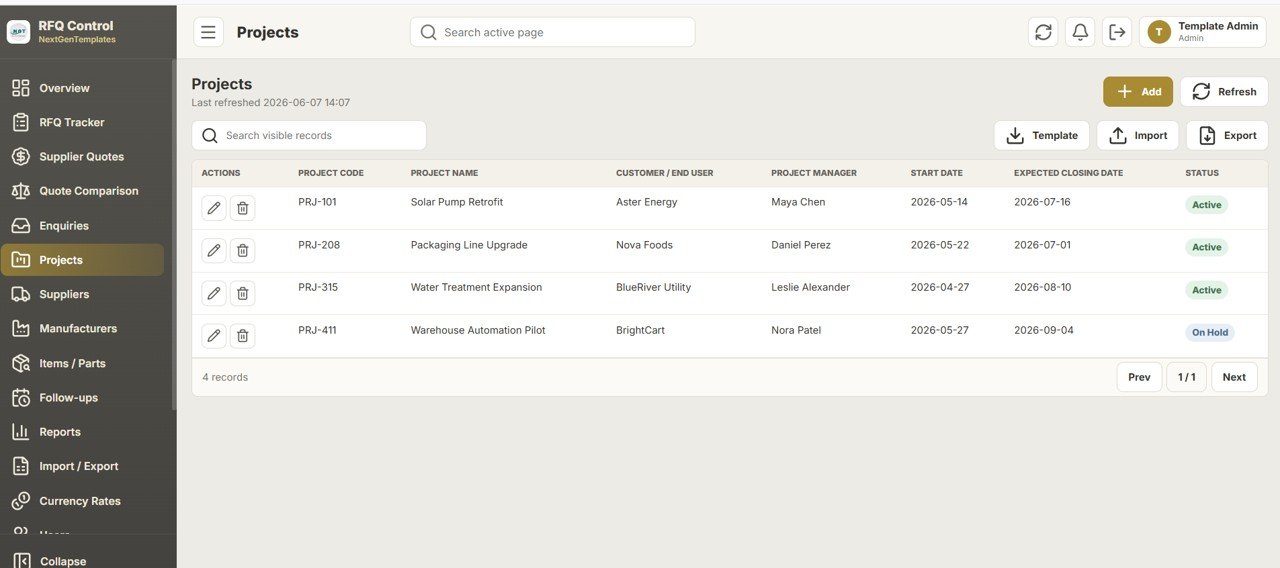This screenshot has width=1280, height=568.
Task: Delete the PRJ-411 project row
Action: (x=242, y=336)
